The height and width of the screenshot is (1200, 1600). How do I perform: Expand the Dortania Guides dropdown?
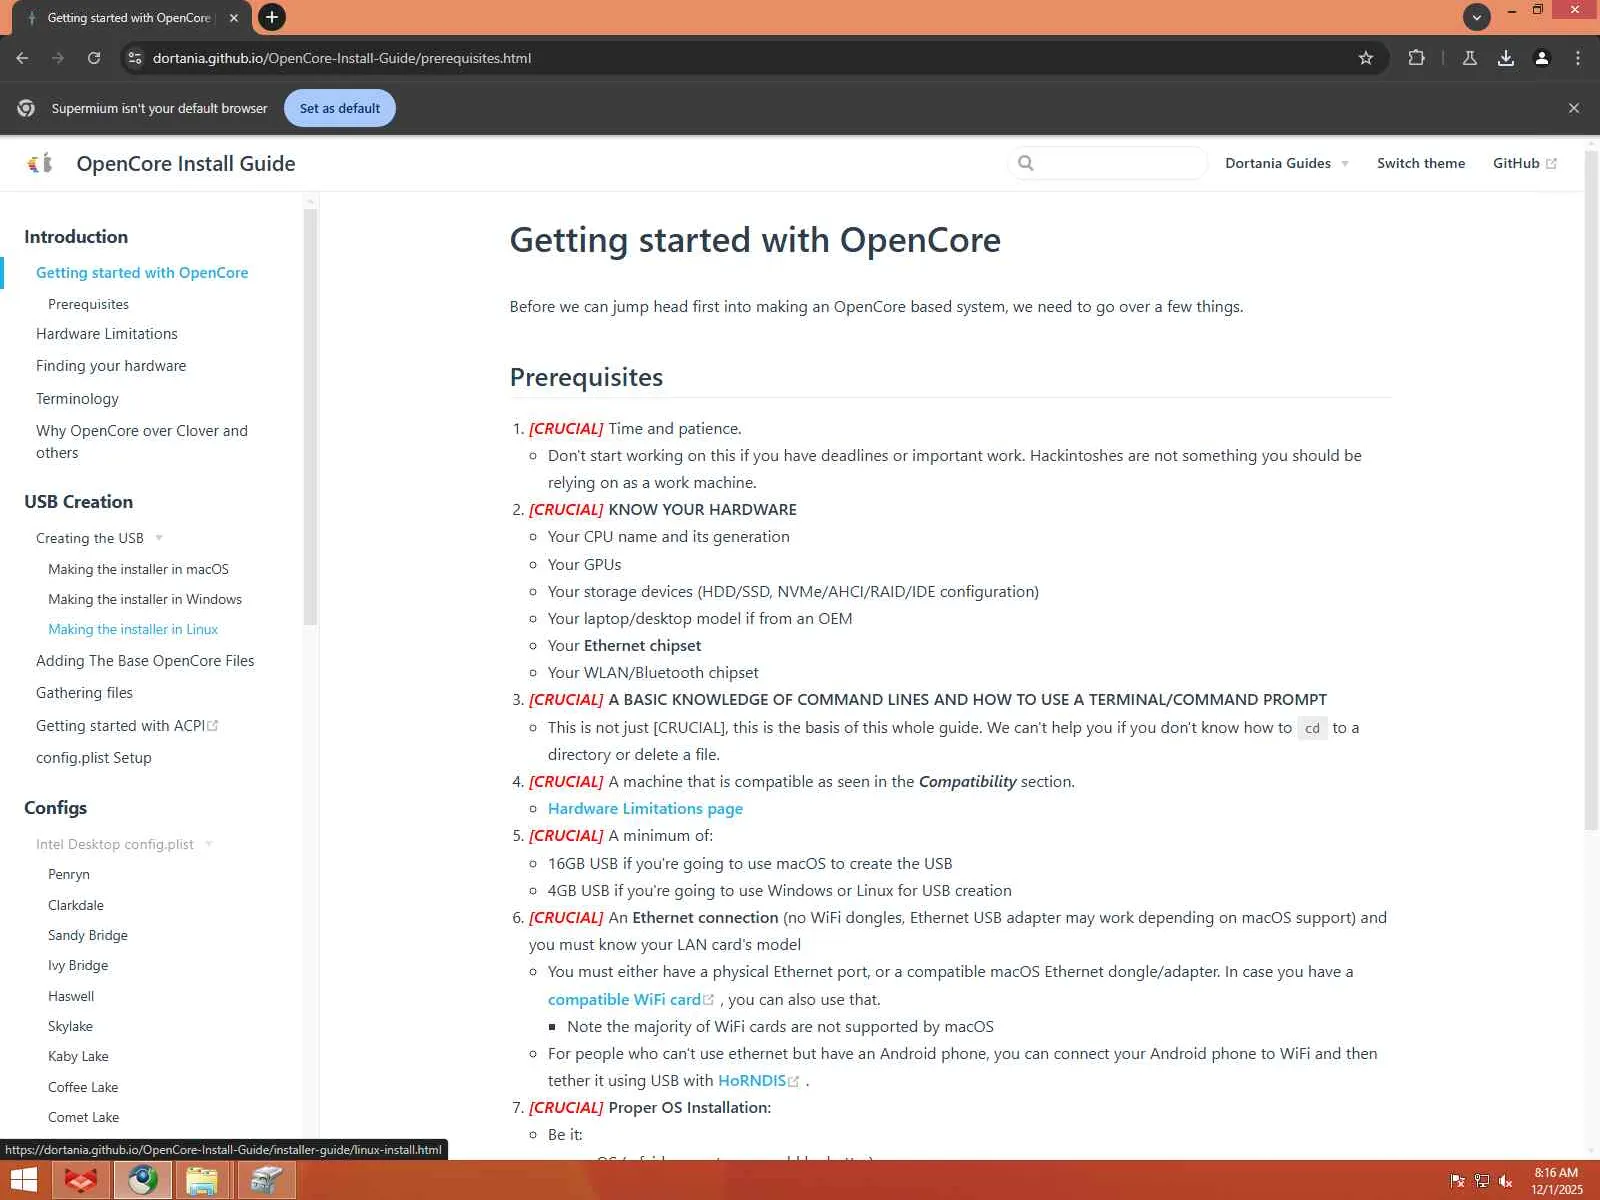tap(1287, 163)
